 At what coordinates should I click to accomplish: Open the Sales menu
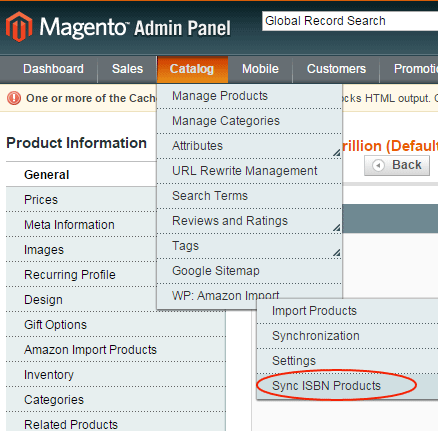(x=127, y=69)
